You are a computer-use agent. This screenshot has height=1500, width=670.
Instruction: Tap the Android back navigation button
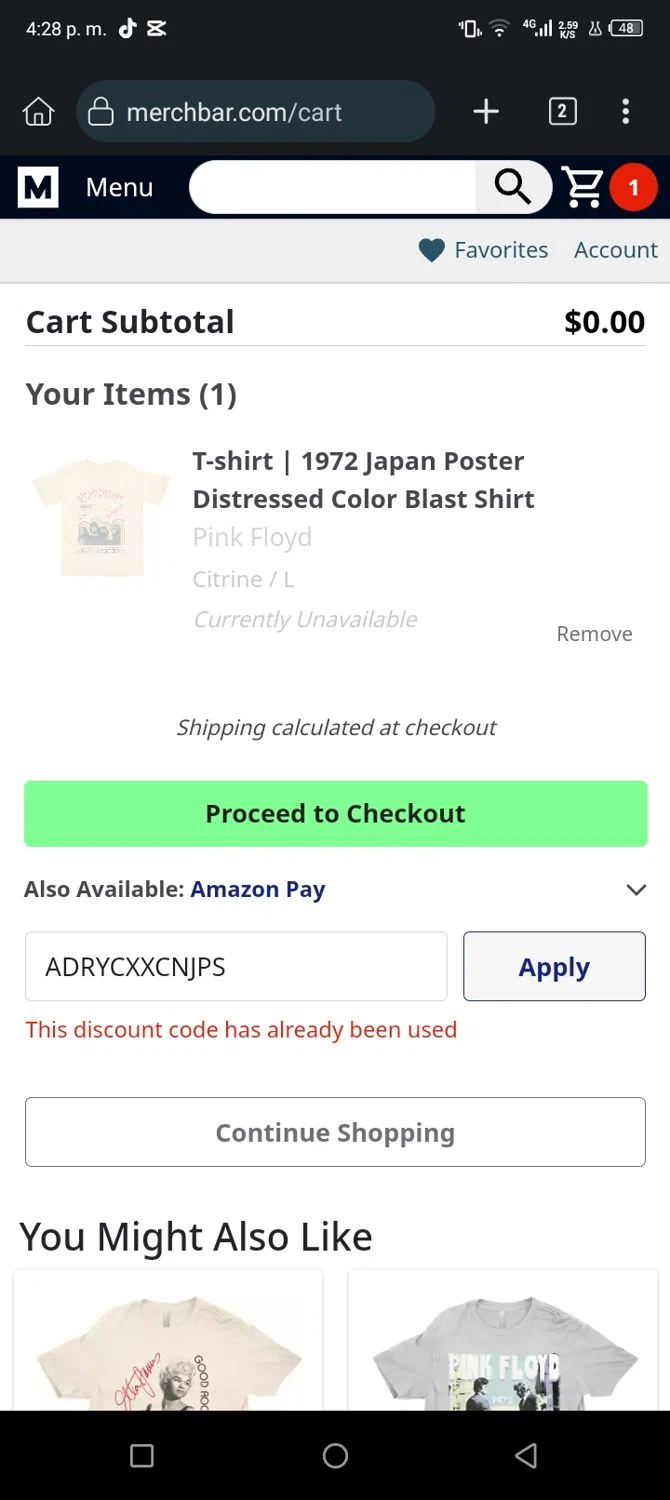click(x=526, y=1455)
